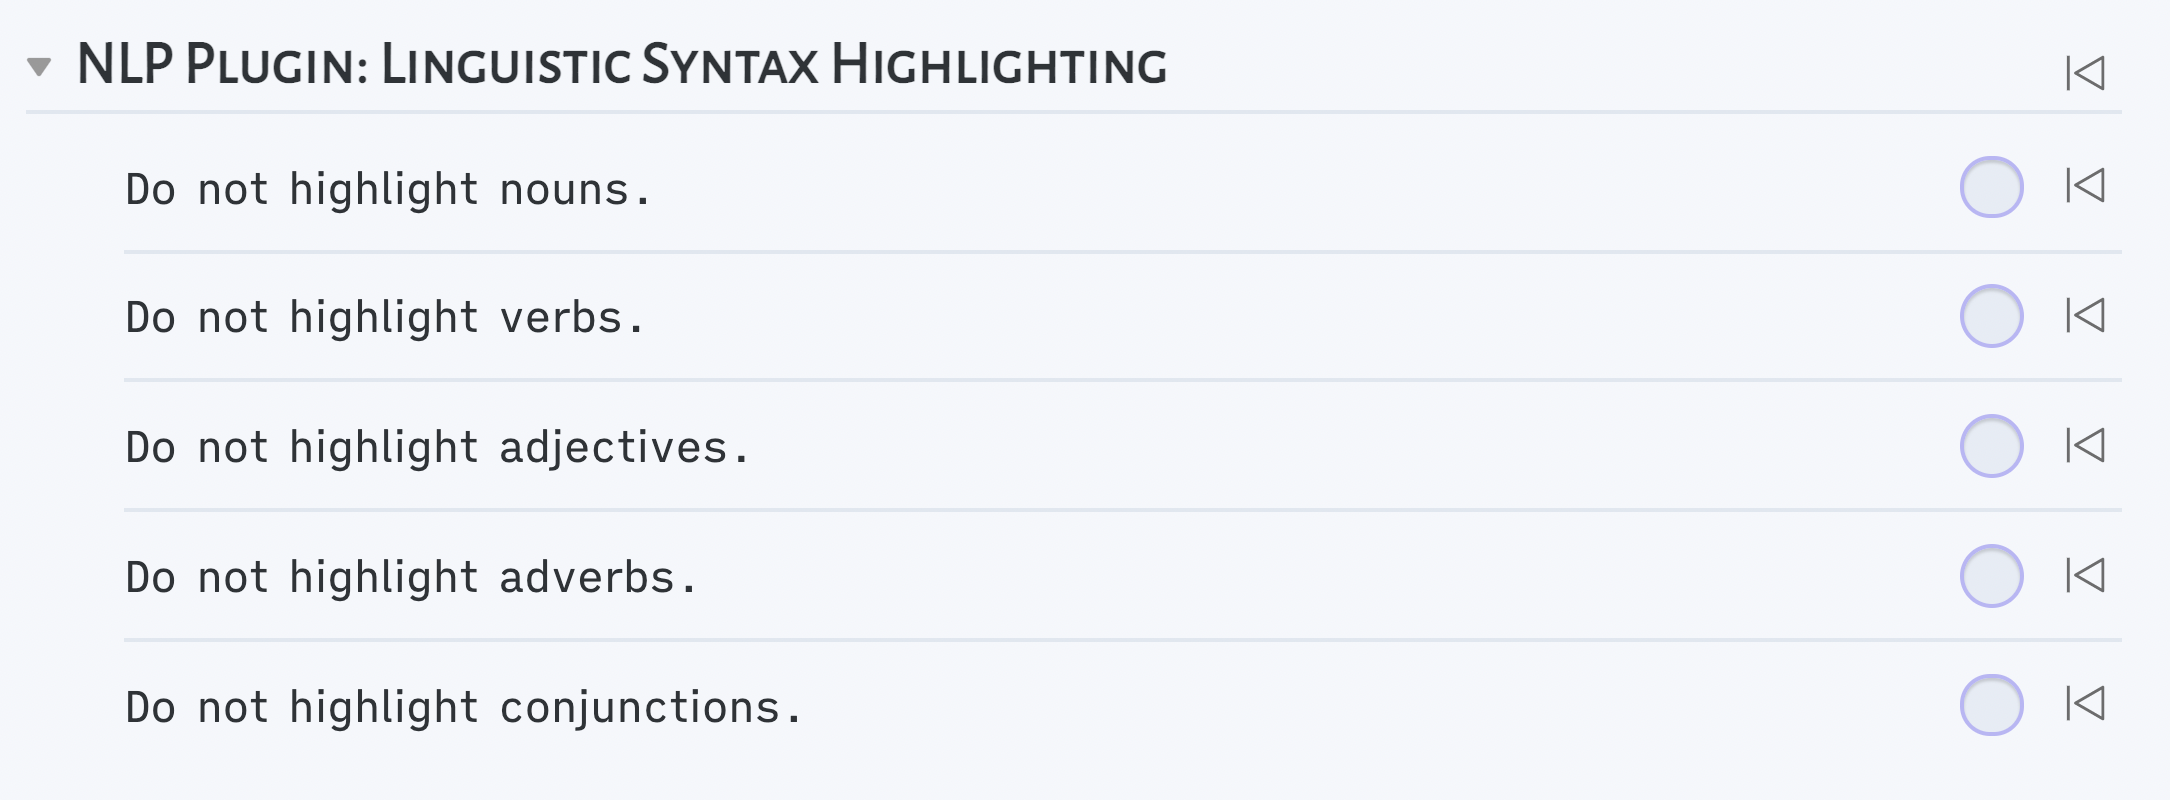2170x800 pixels.
Task: Click the 'Do not highlight conjunctions' label
Action: point(465,705)
